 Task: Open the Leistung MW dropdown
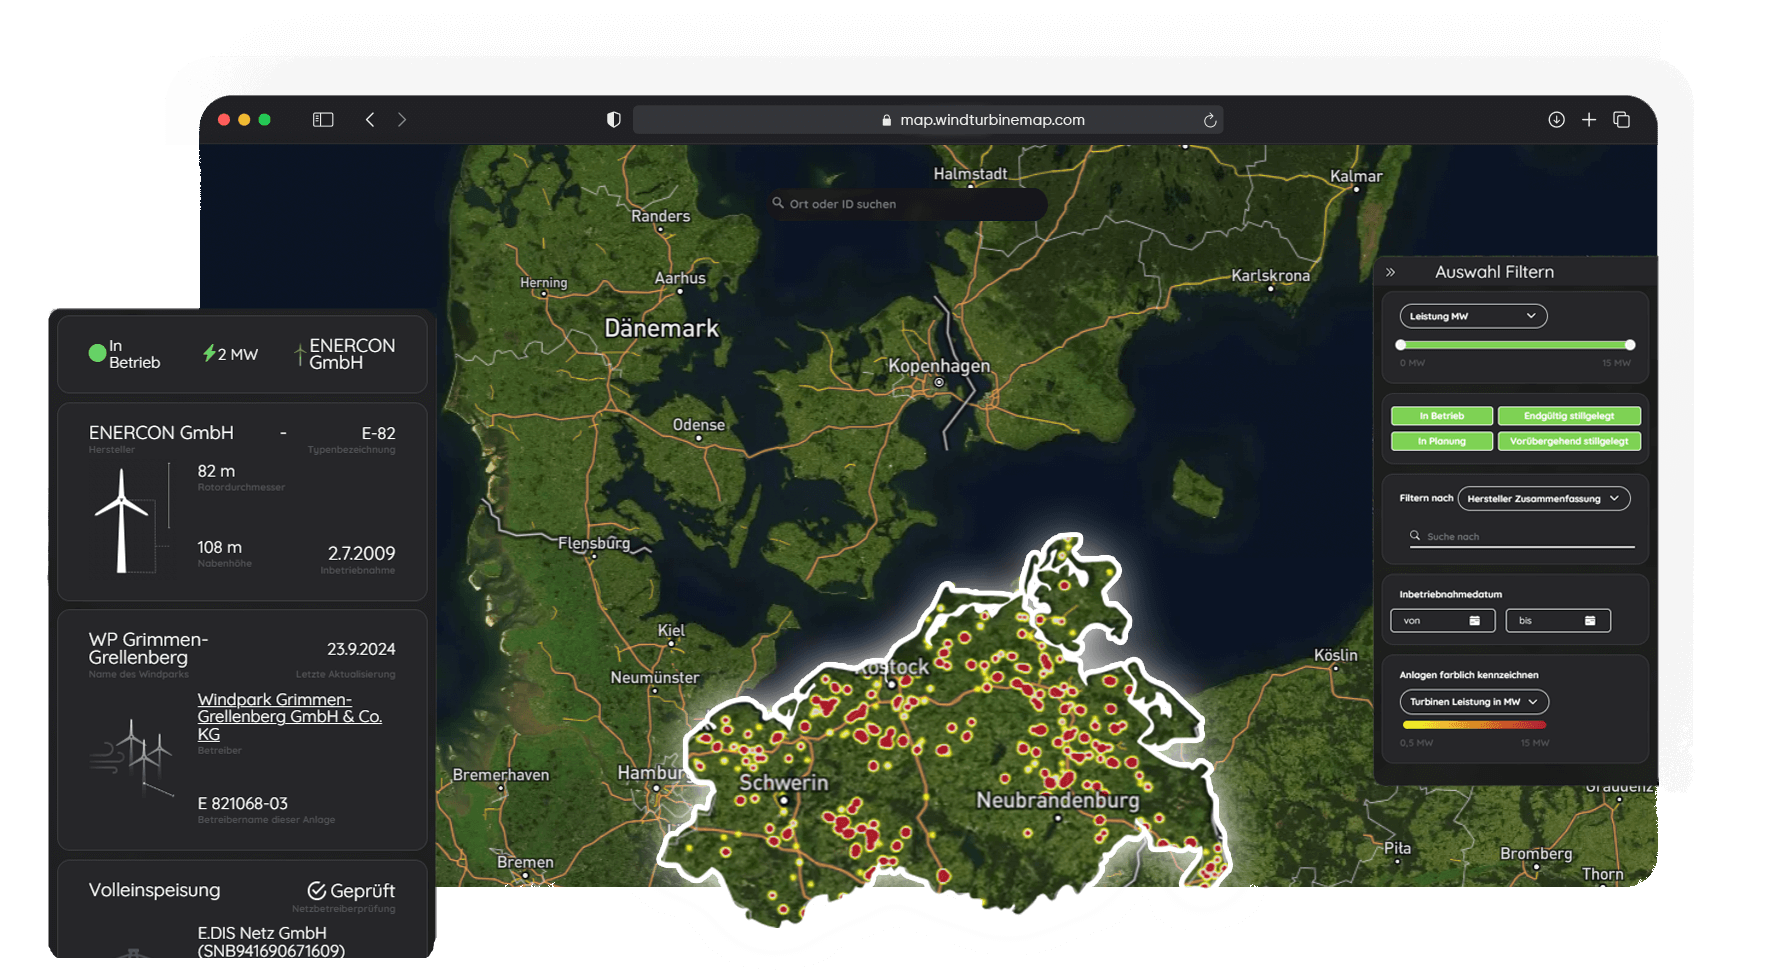tap(1473, 316)
